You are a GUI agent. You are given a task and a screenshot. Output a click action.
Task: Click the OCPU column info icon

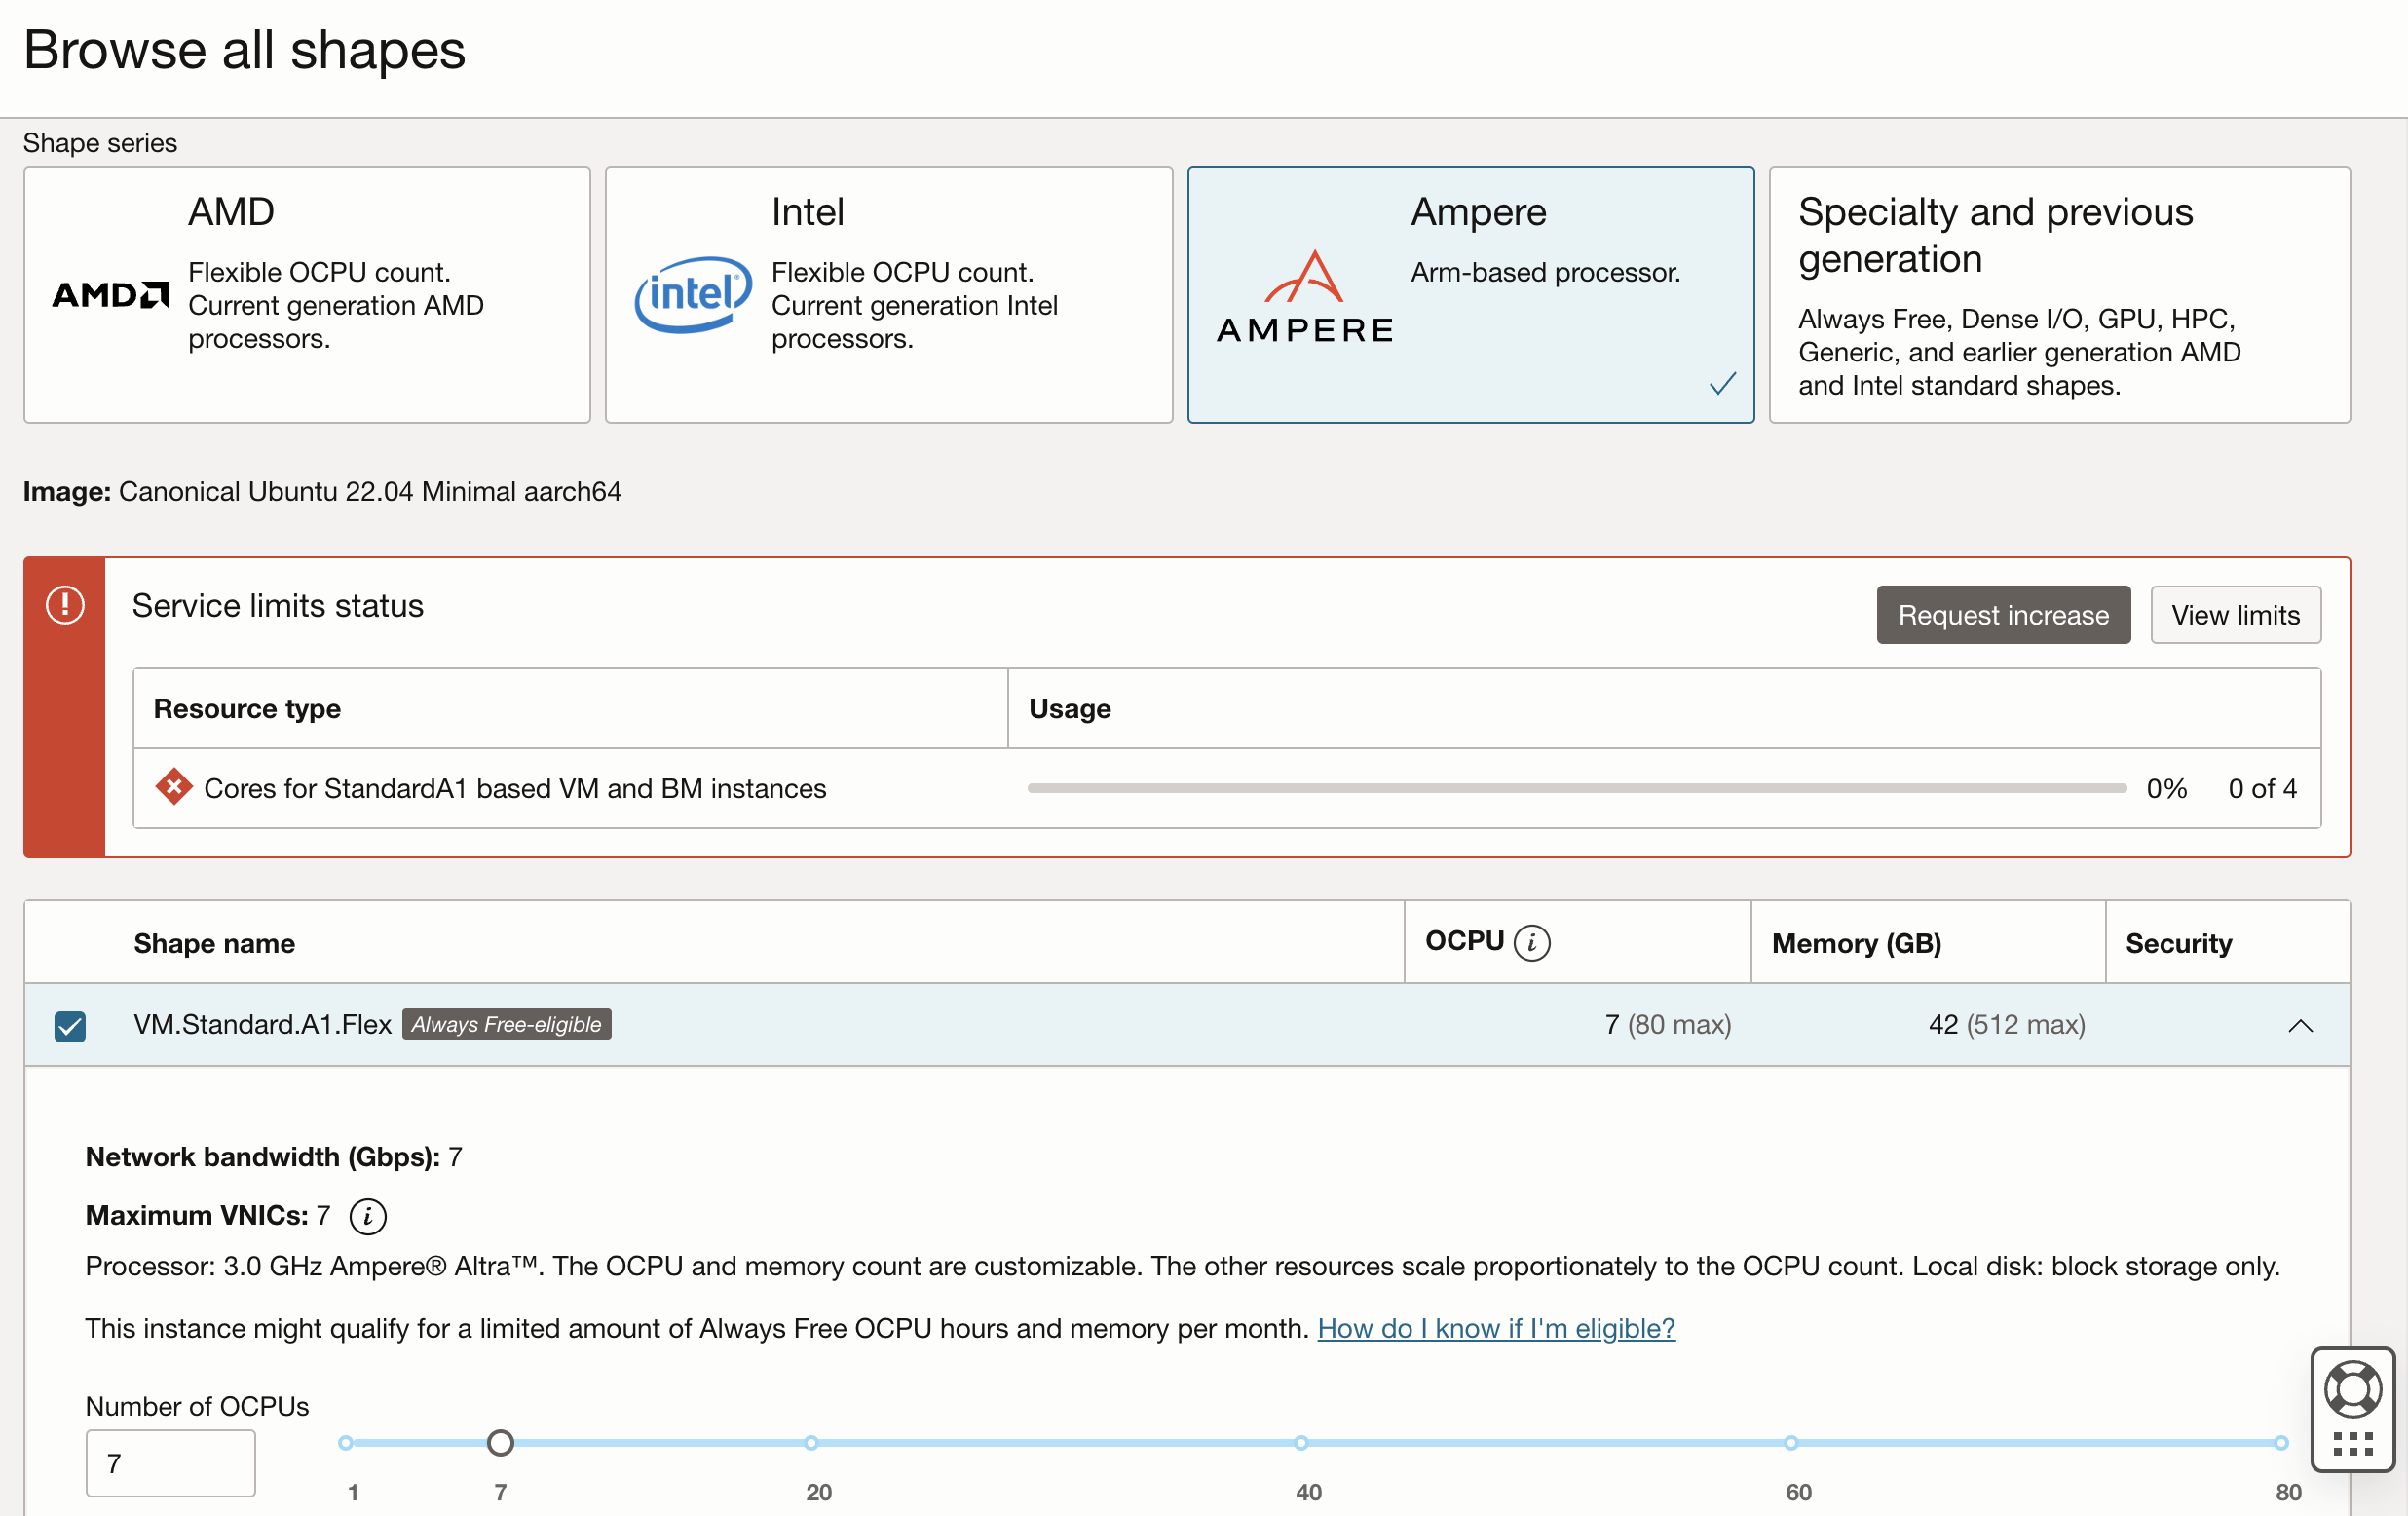1531,942
